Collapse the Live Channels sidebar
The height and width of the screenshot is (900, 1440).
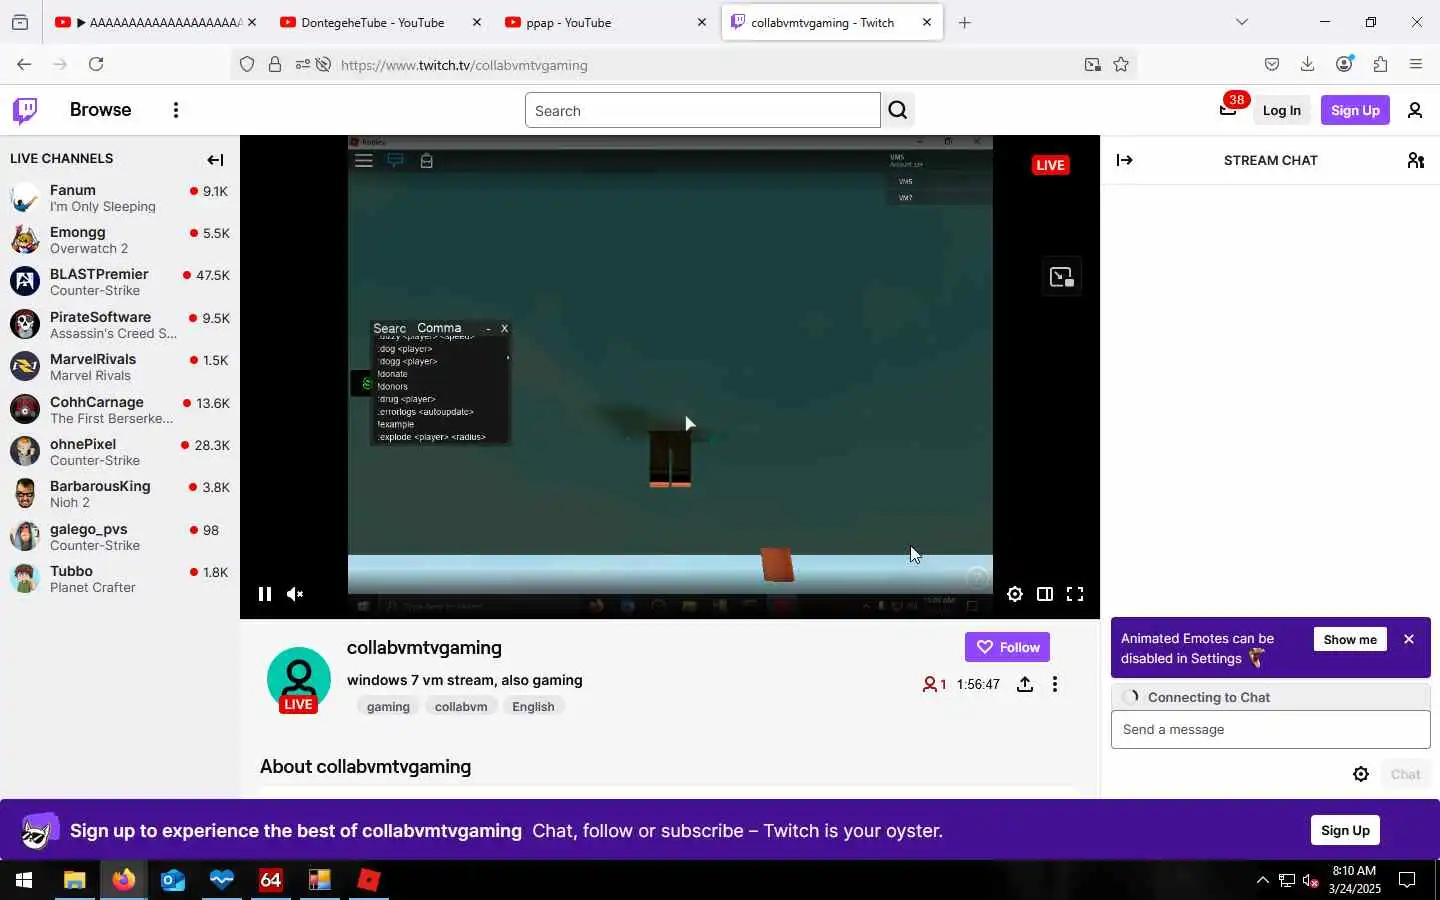click(x=215, y=160)
